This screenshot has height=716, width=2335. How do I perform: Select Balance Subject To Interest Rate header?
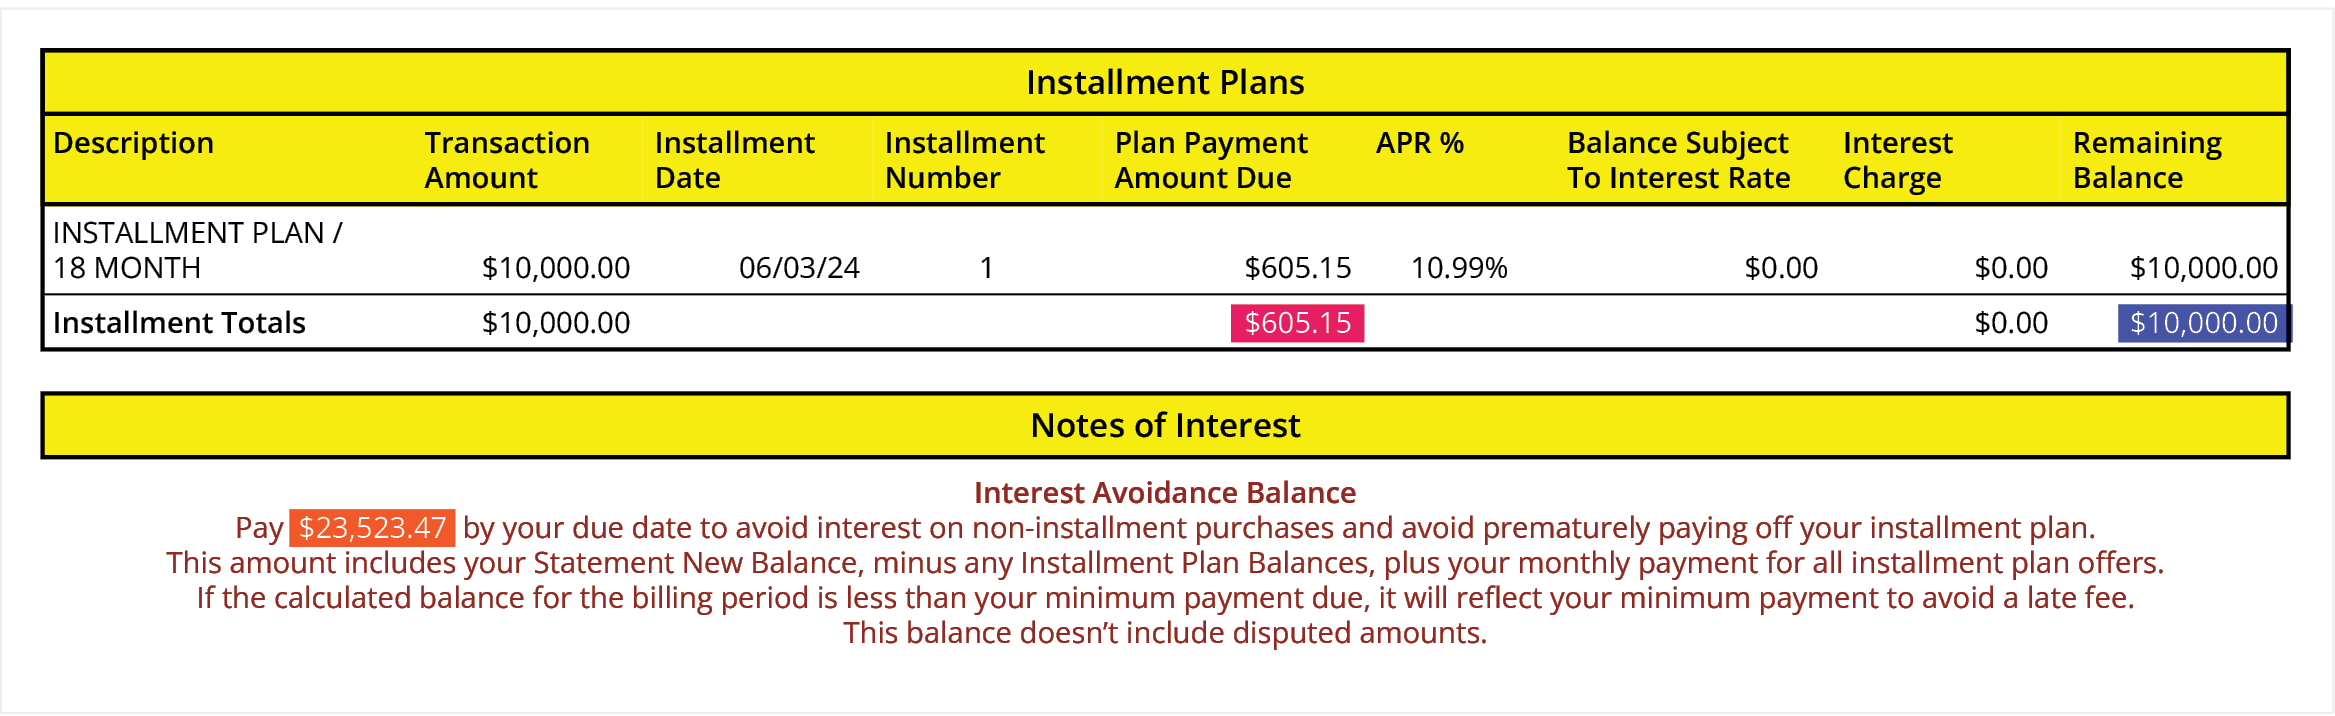pyautogui.click(x=1678, y=160)
